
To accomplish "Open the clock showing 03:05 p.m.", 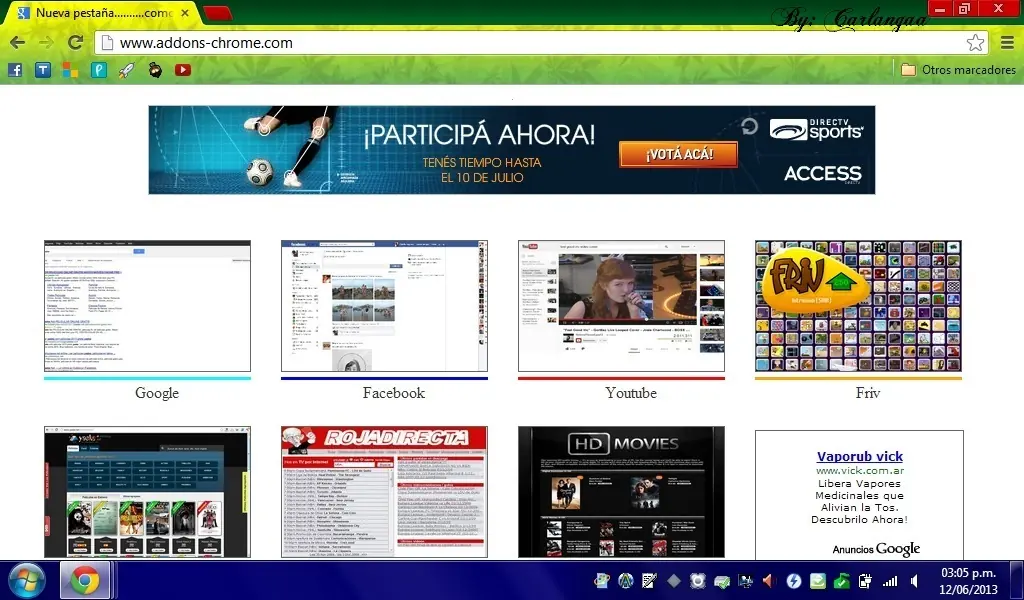I will [968, 580].
